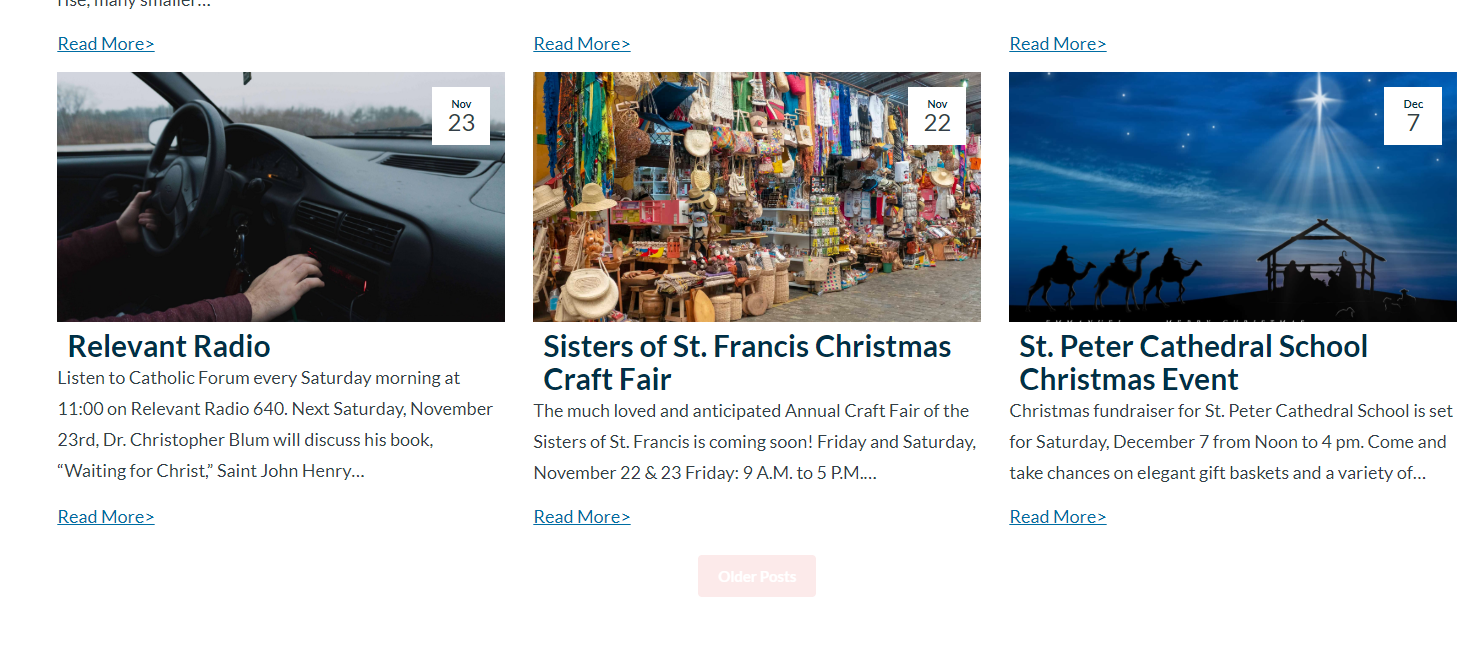The height and width of the screenshot is (649, 1476).
Task: Click the Christmas fundraiser excerpt paragraph
Action: 1230,441
